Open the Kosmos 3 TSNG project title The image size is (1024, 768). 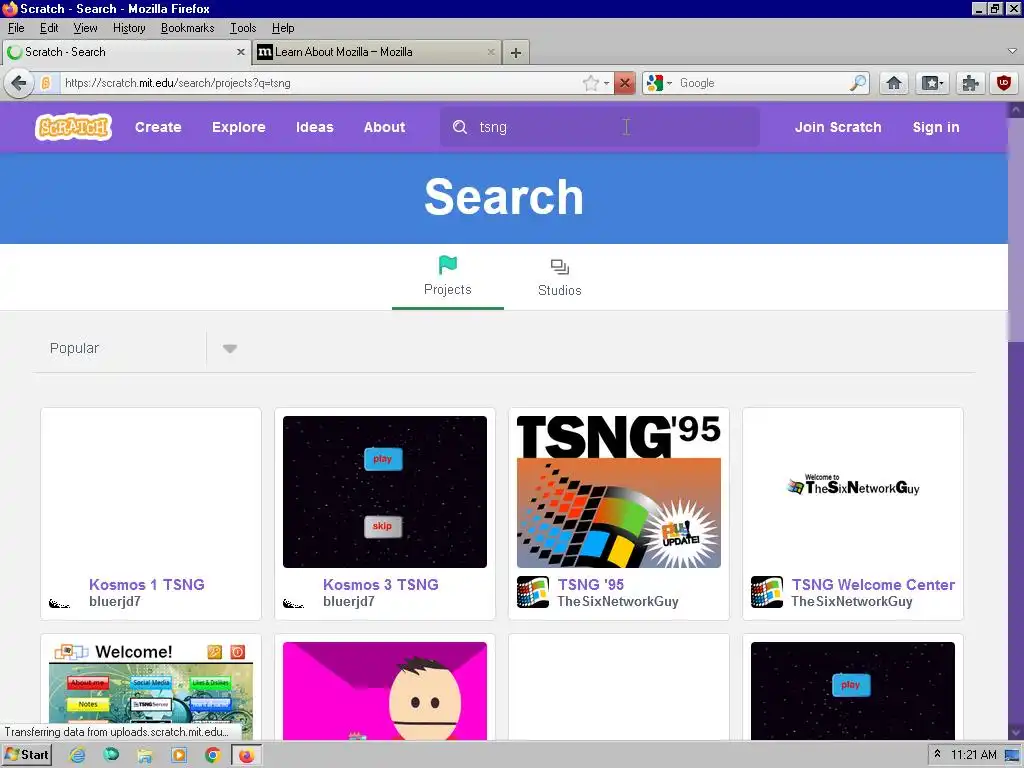(381, 584)
